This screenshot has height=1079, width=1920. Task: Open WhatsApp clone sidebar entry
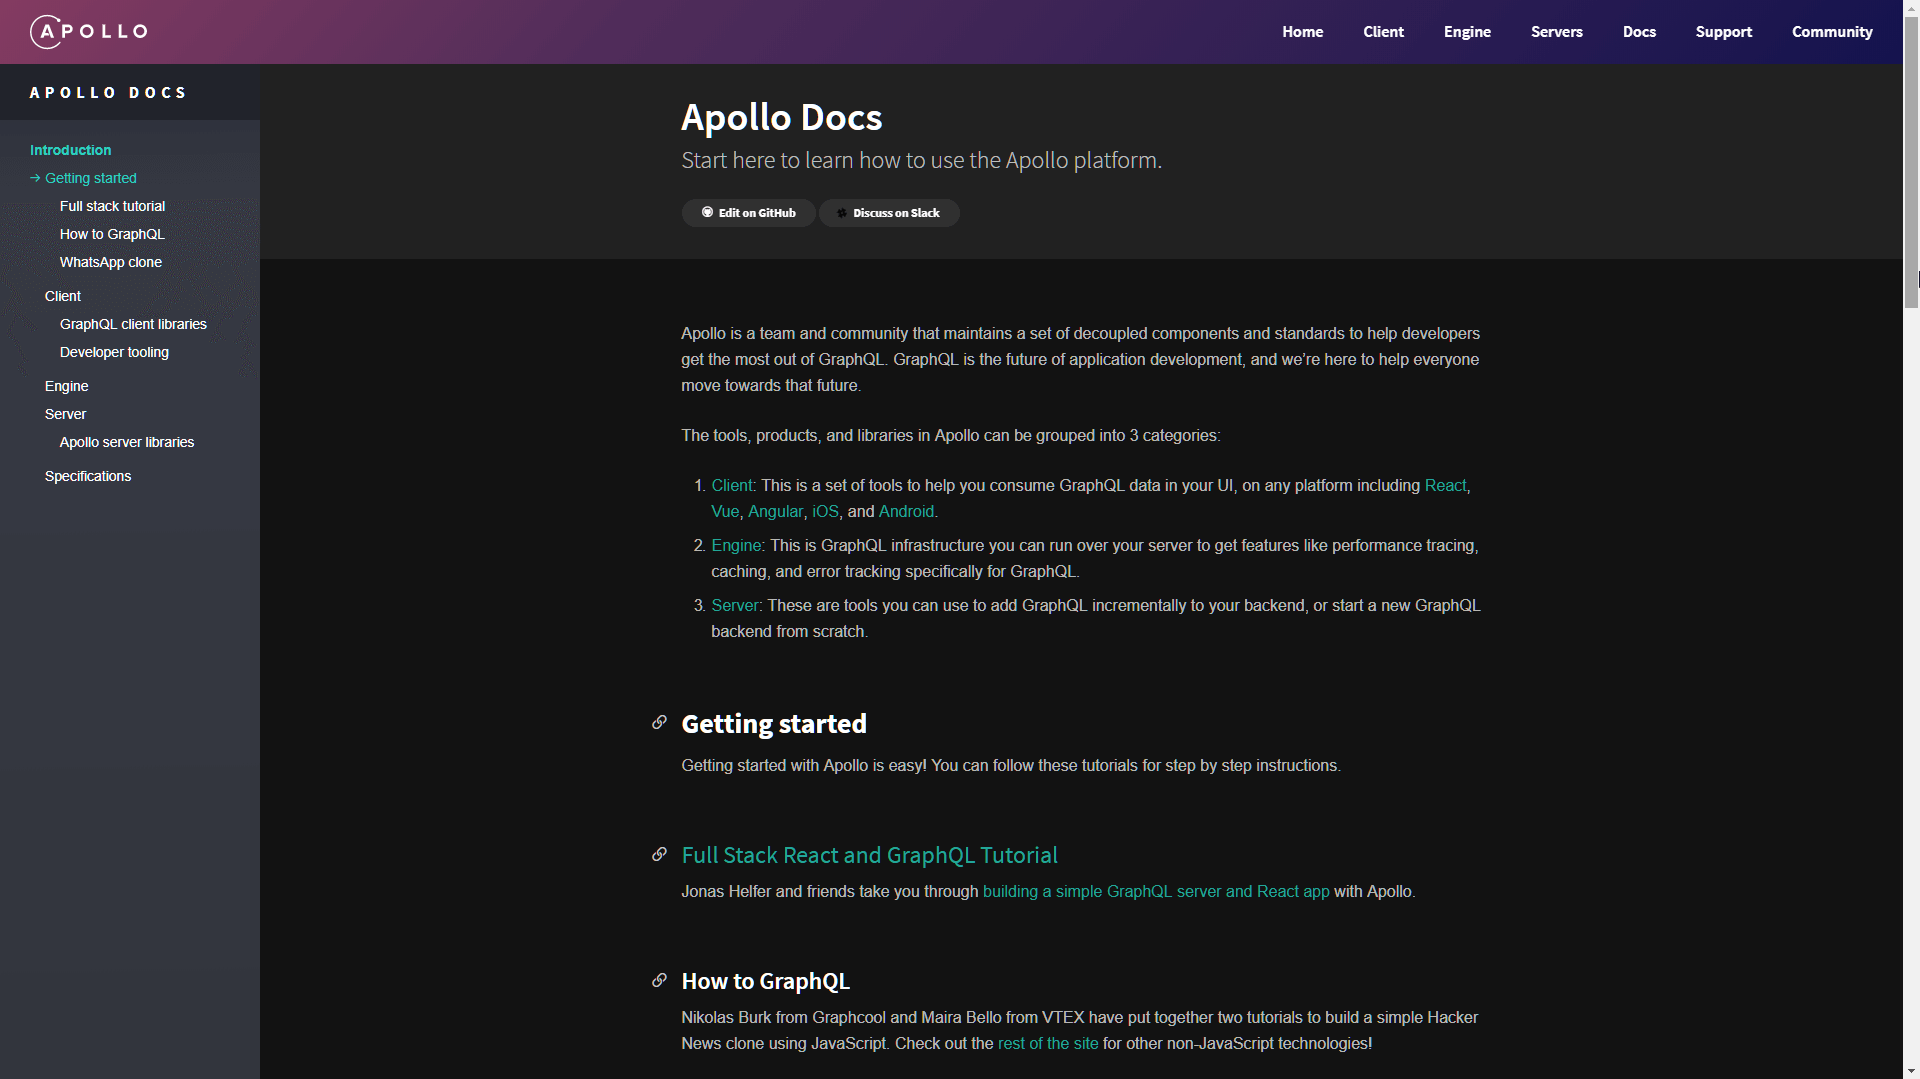[110, 262]
